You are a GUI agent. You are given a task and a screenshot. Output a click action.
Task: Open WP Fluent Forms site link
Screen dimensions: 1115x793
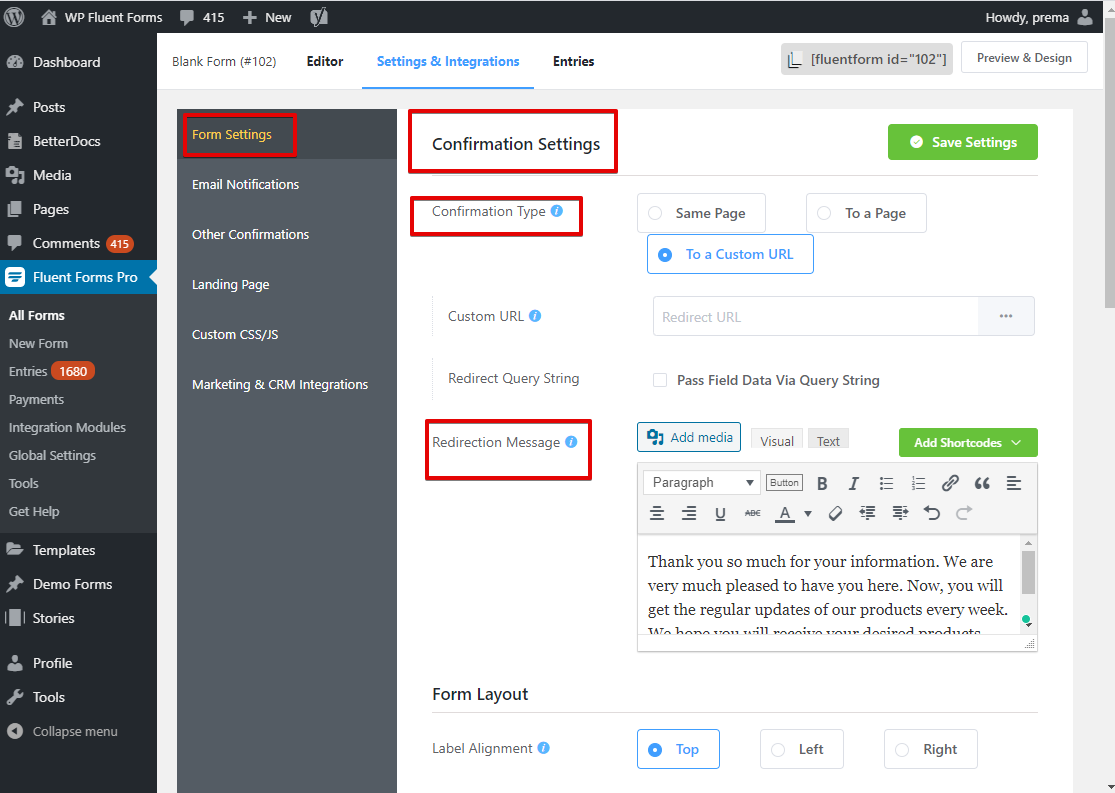pyautogui.click(x=102, y=17)
